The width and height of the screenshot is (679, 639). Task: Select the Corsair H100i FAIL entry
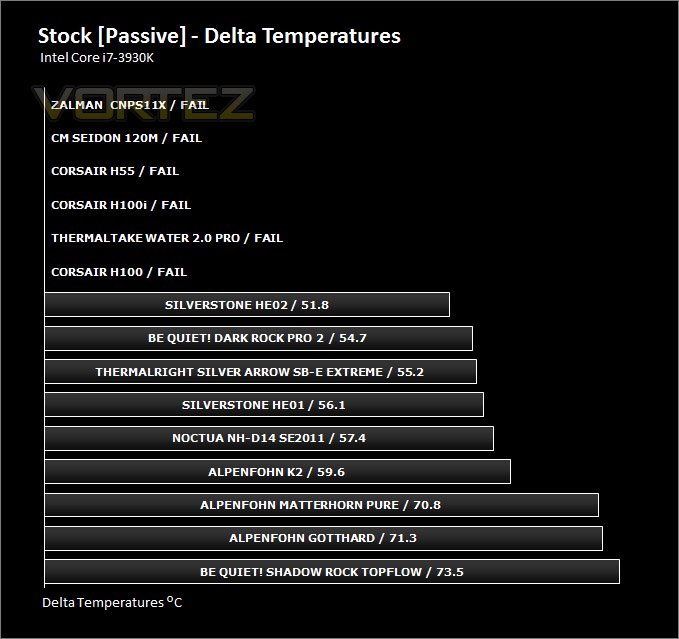[x=121, y=205]
